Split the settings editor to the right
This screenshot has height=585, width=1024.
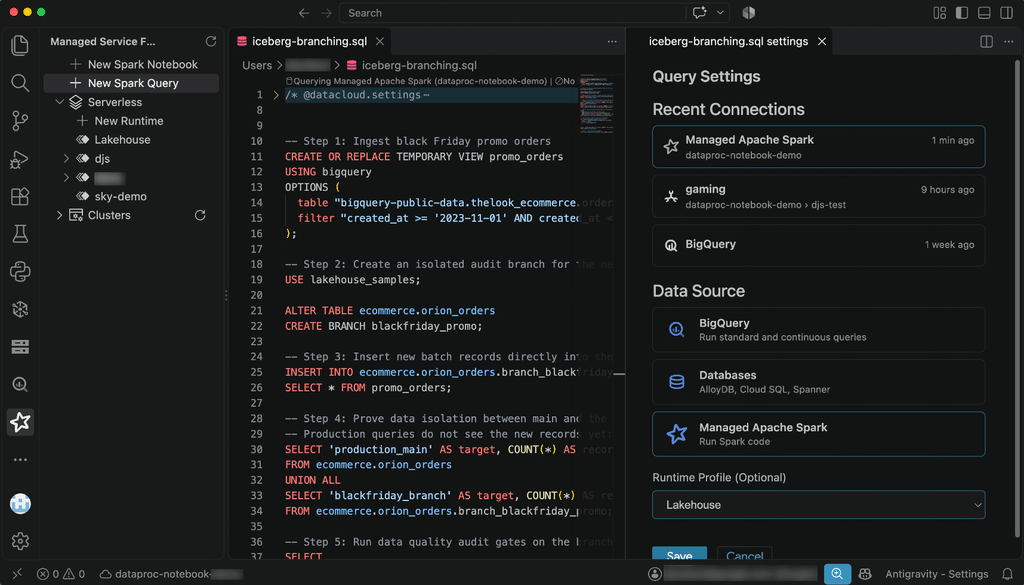pyautogui.click(x=987, y=41)
